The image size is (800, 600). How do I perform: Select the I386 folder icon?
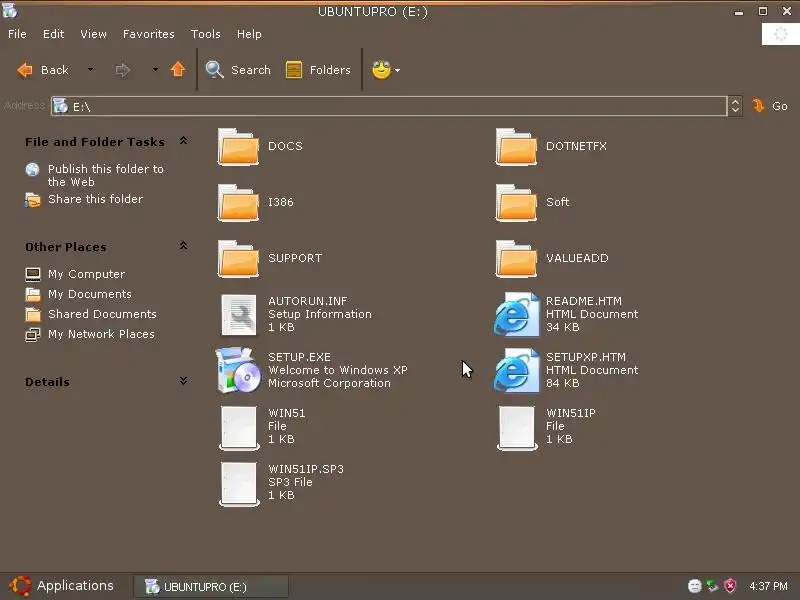(x=238, y=203)
